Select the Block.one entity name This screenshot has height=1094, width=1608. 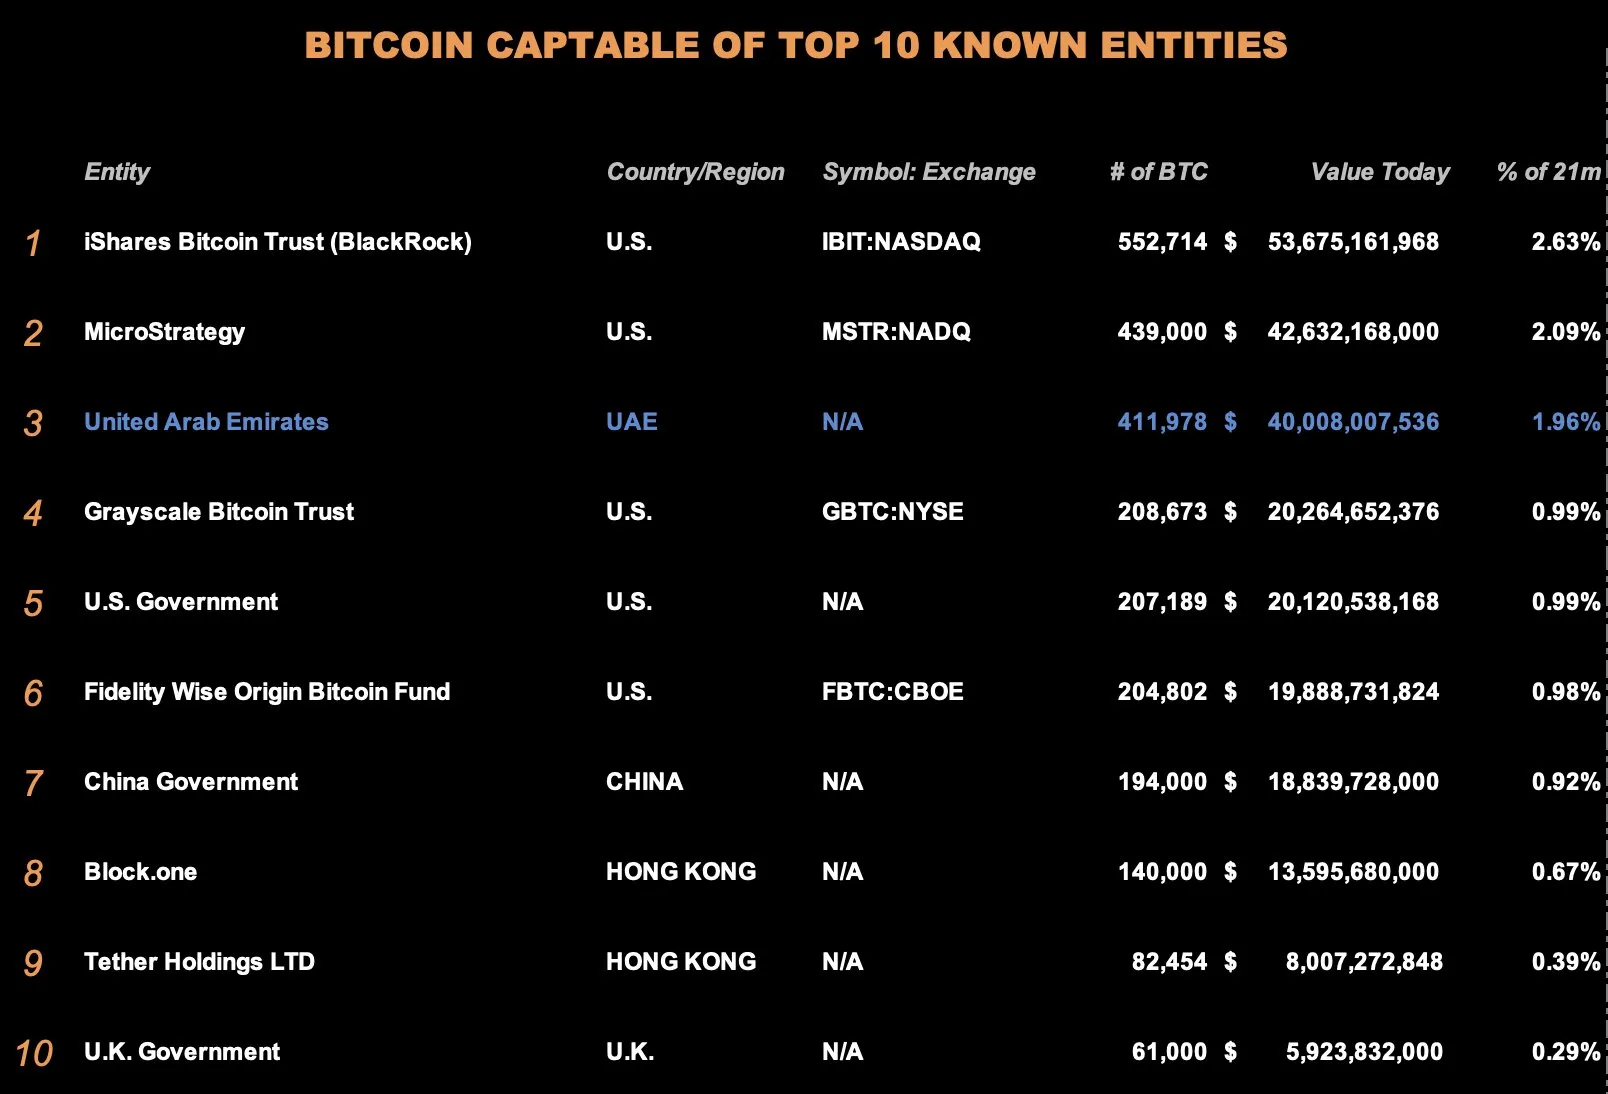coord(140,872)
